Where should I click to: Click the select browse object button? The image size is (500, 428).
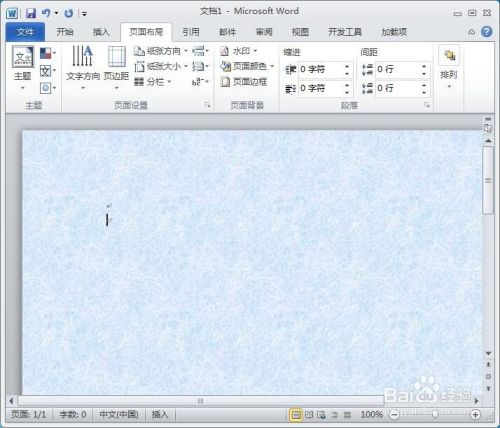point(488,376)
